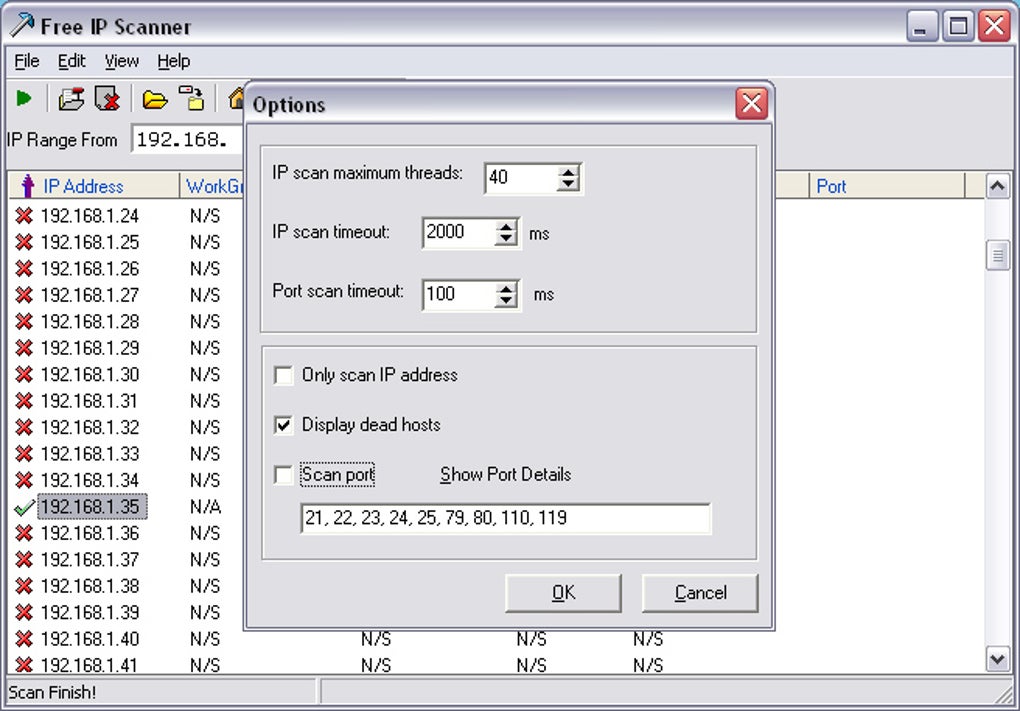Click the red X icon beside 192.168.1.28

[x=24, y=321]
